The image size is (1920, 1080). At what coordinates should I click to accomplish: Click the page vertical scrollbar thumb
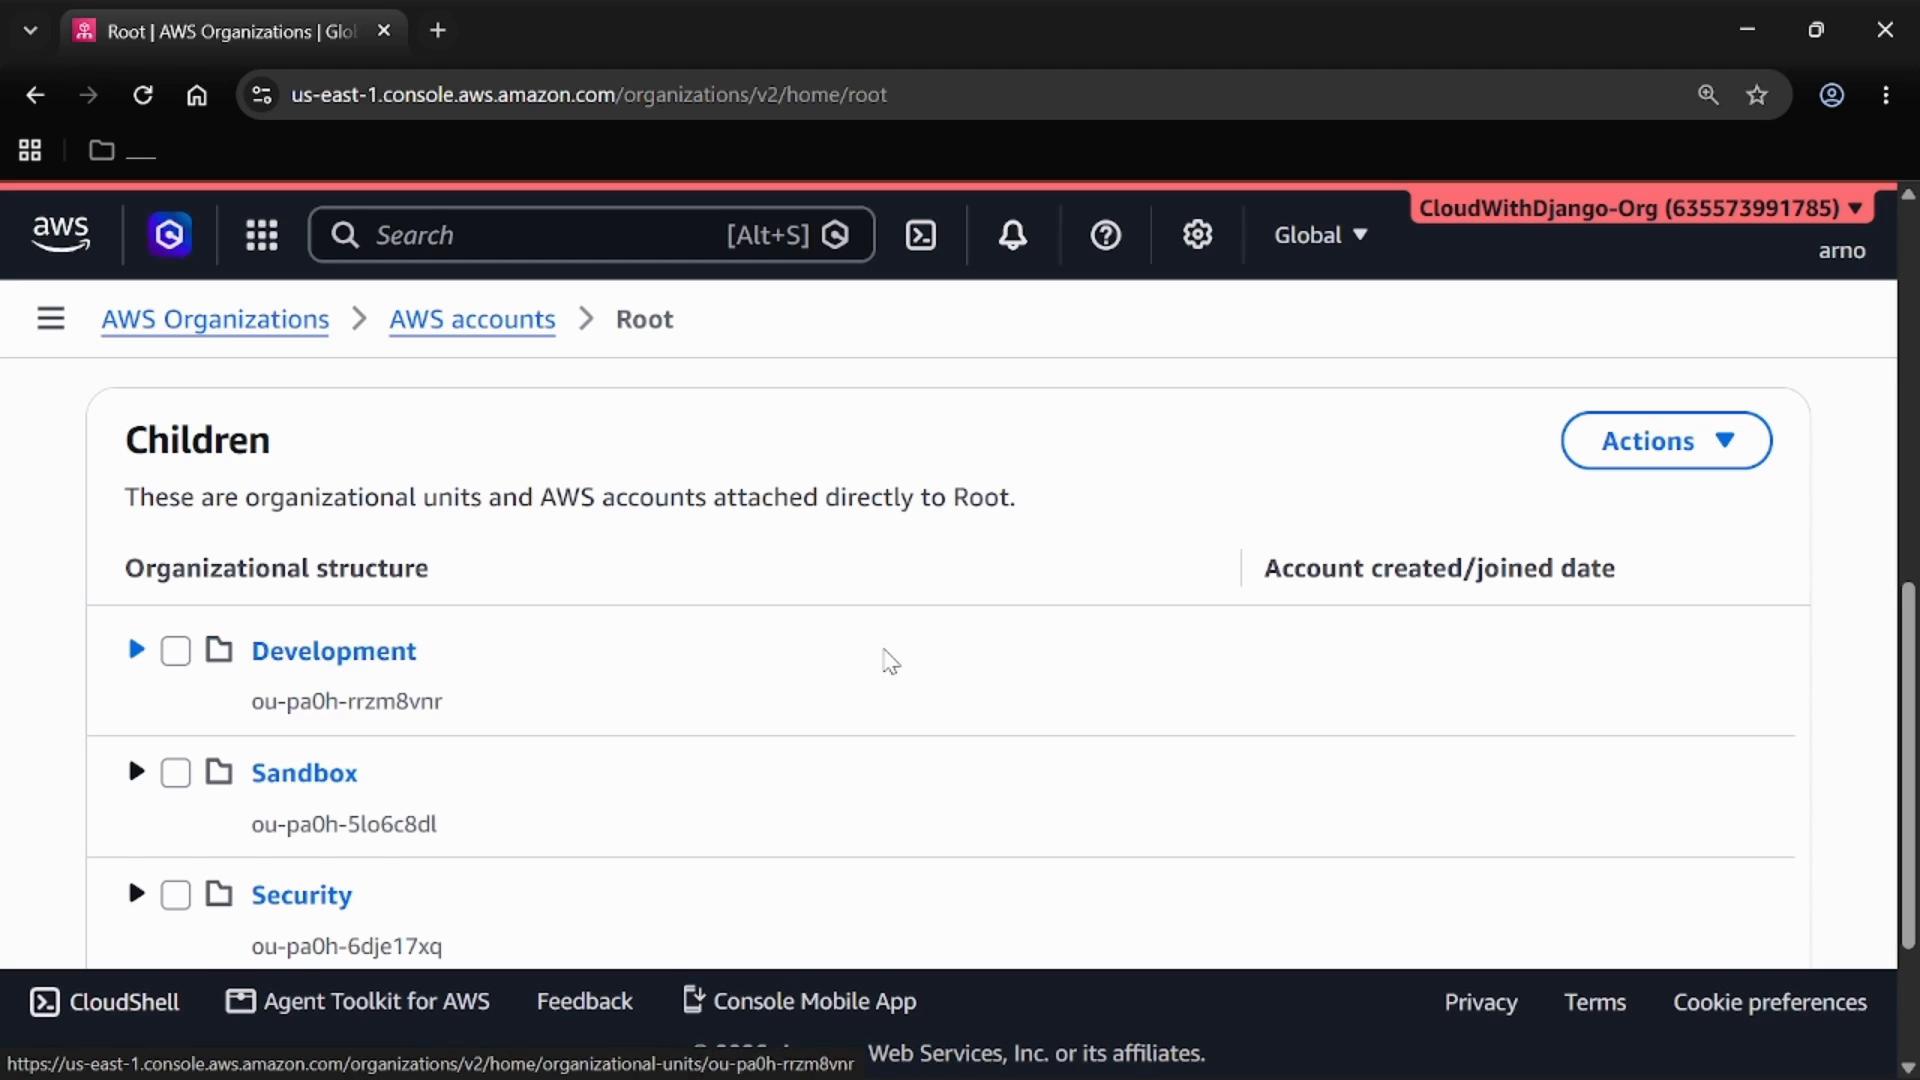1908,765
